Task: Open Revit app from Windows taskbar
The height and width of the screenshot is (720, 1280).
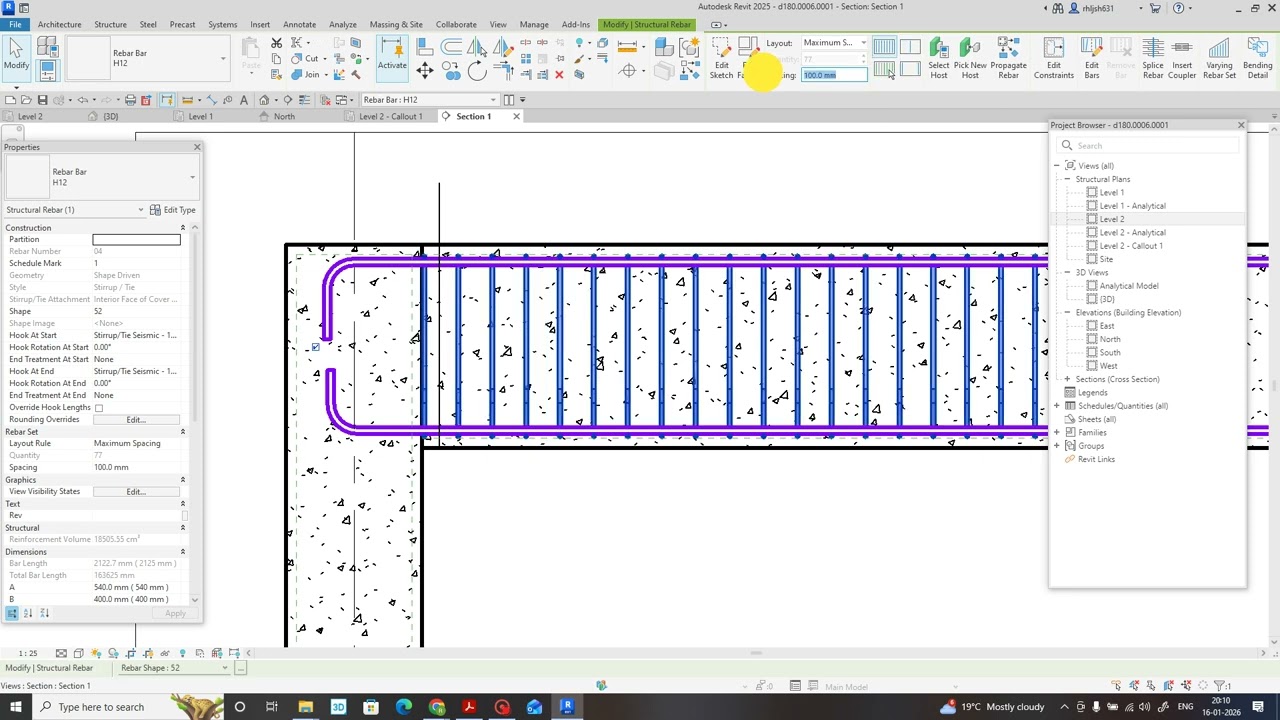Action: tap(567, 707)
